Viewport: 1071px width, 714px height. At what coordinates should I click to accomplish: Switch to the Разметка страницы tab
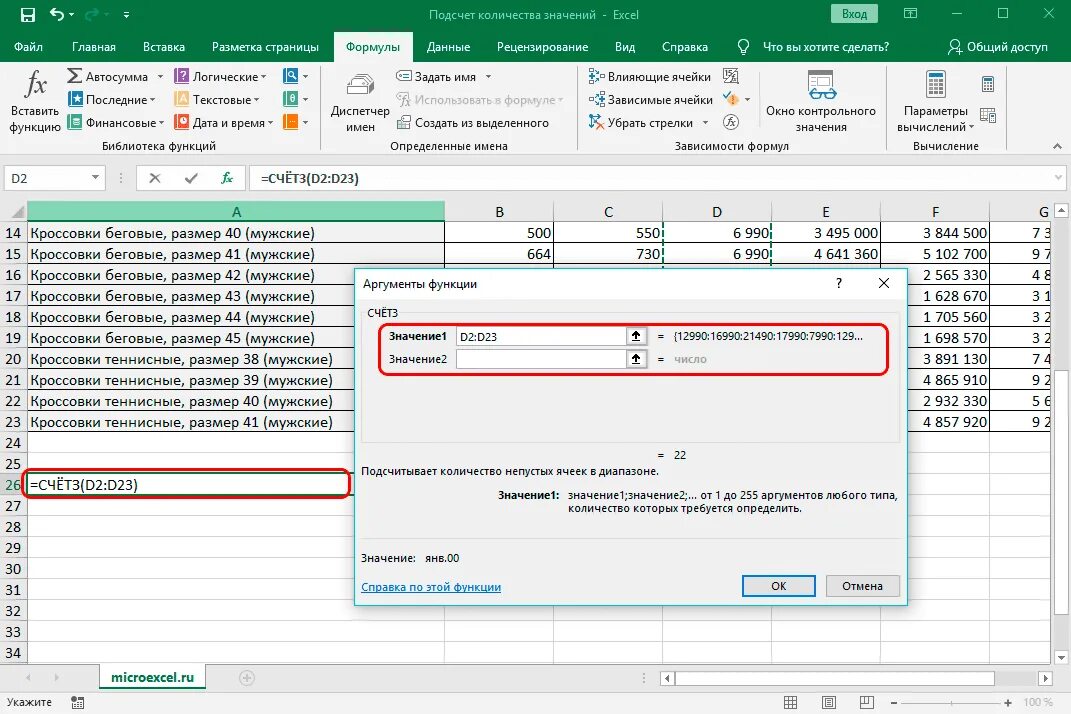click(265, 47)
